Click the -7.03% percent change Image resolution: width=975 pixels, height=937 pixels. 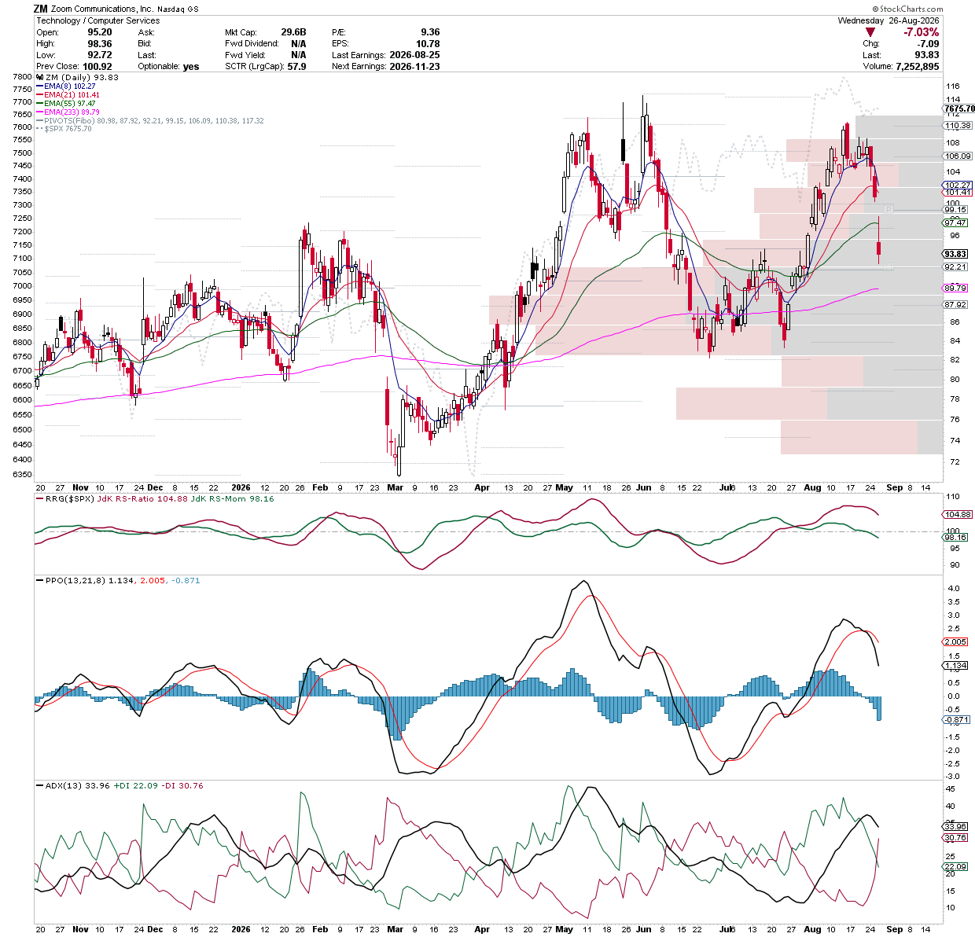[922, 32]
